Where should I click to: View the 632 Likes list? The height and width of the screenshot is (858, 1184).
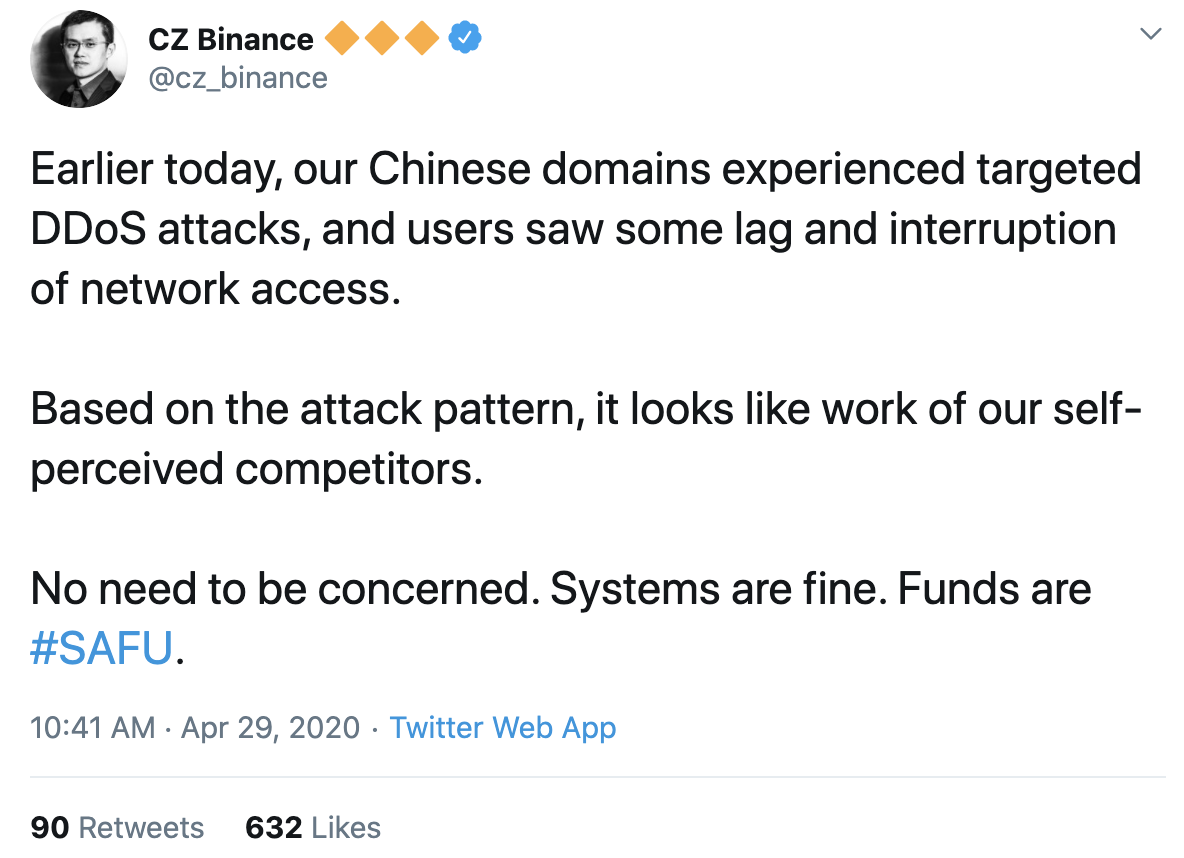point(313,827)
